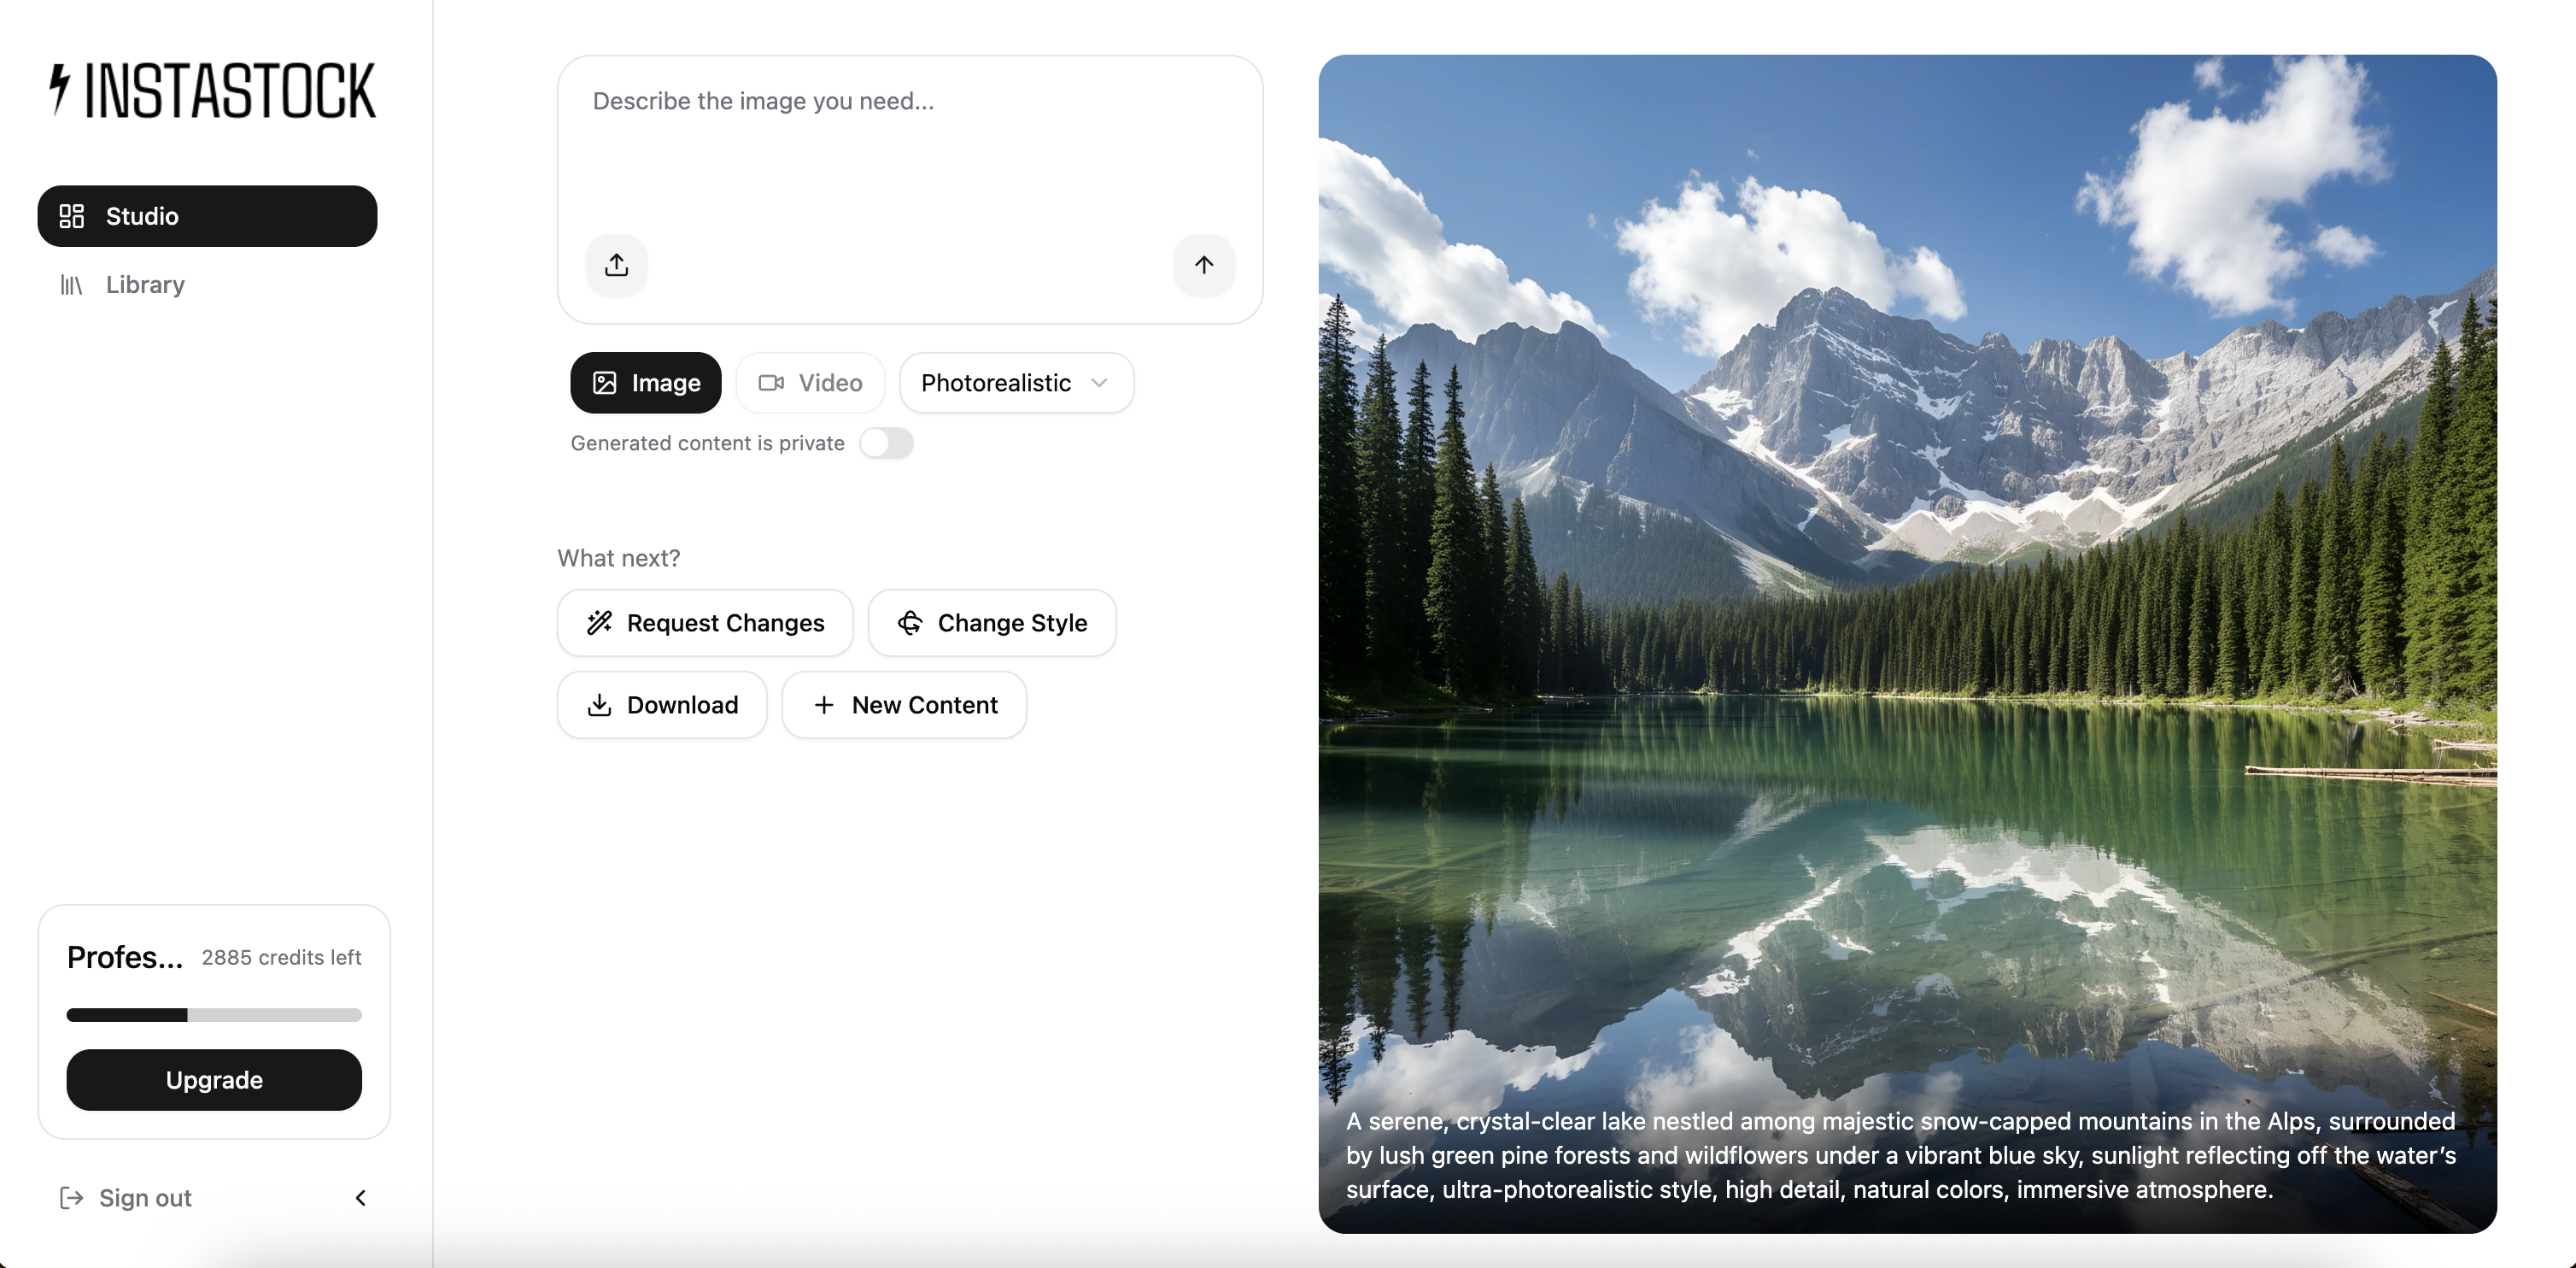Start New Content
The height and width of the screenshot is (1268, 2576).
(x=904, y=705)
